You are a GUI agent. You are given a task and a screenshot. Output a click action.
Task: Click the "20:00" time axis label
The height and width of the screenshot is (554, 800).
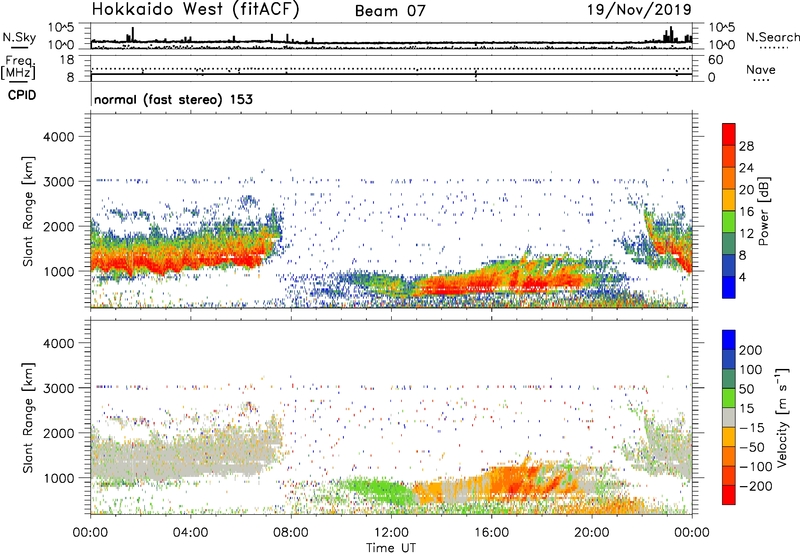[591, 533]
